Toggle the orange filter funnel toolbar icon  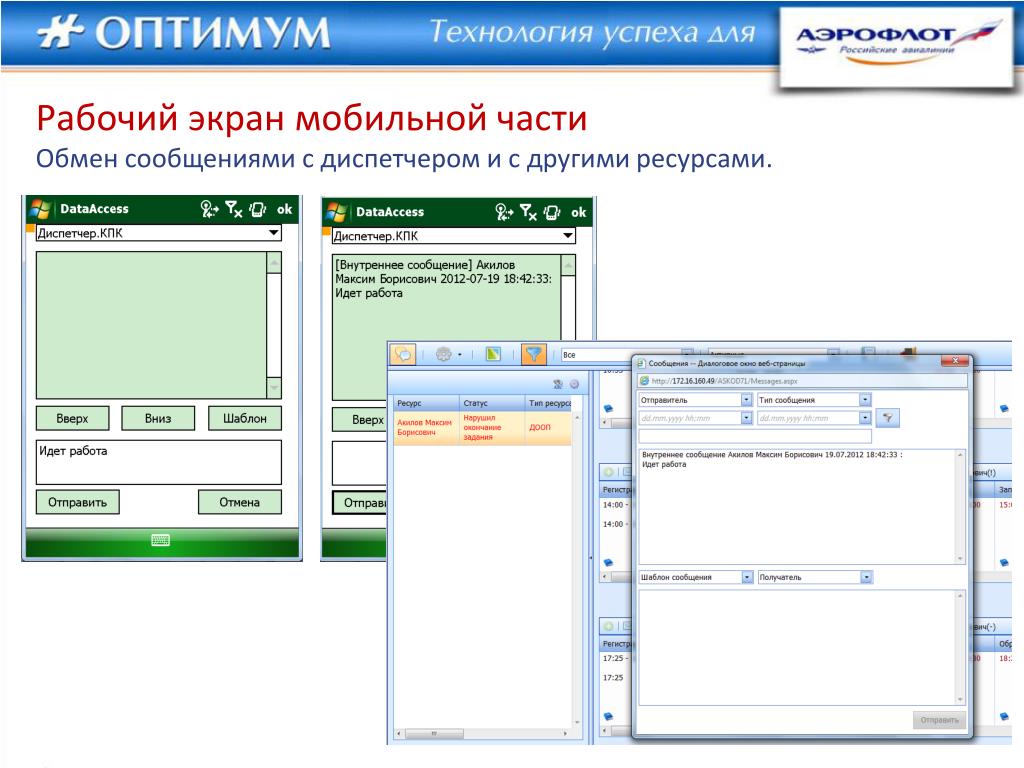[x=534, y=354]
